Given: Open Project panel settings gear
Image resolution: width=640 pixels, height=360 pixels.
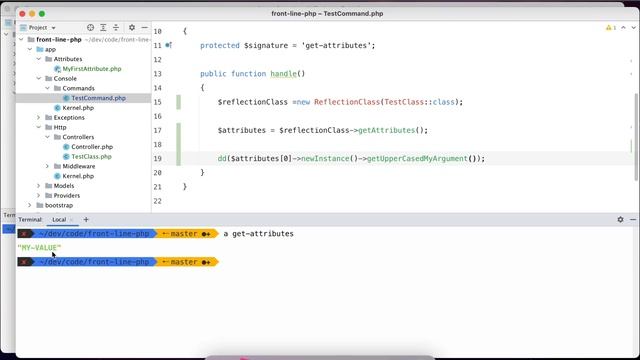Looking at the screenshot, I should click(132, 27).
